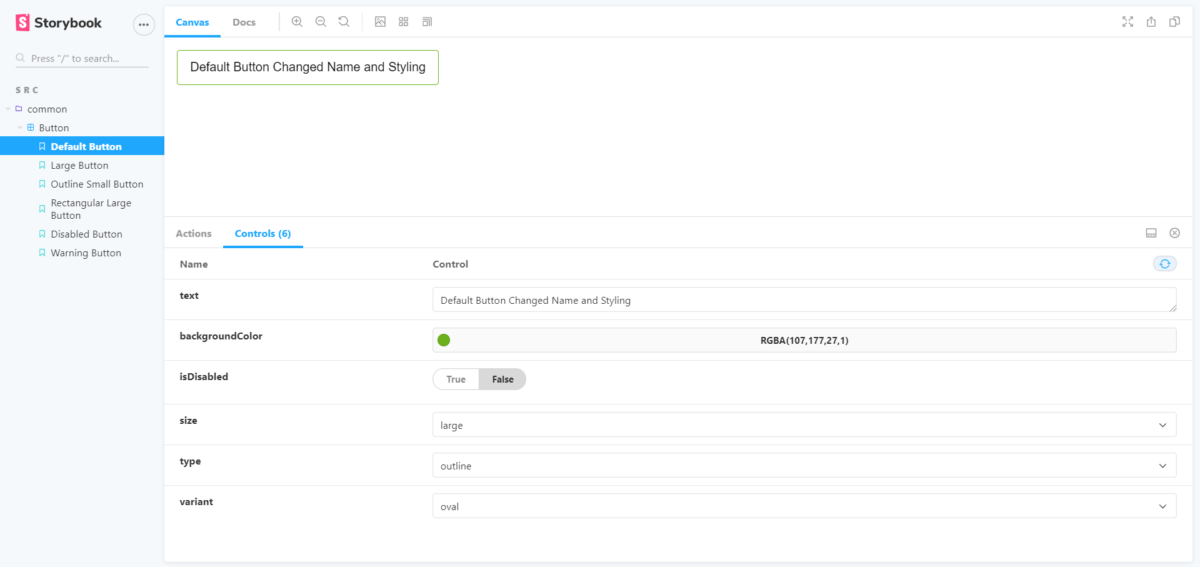Click the Default Button bookmark icon

click(x=42, y=147)
